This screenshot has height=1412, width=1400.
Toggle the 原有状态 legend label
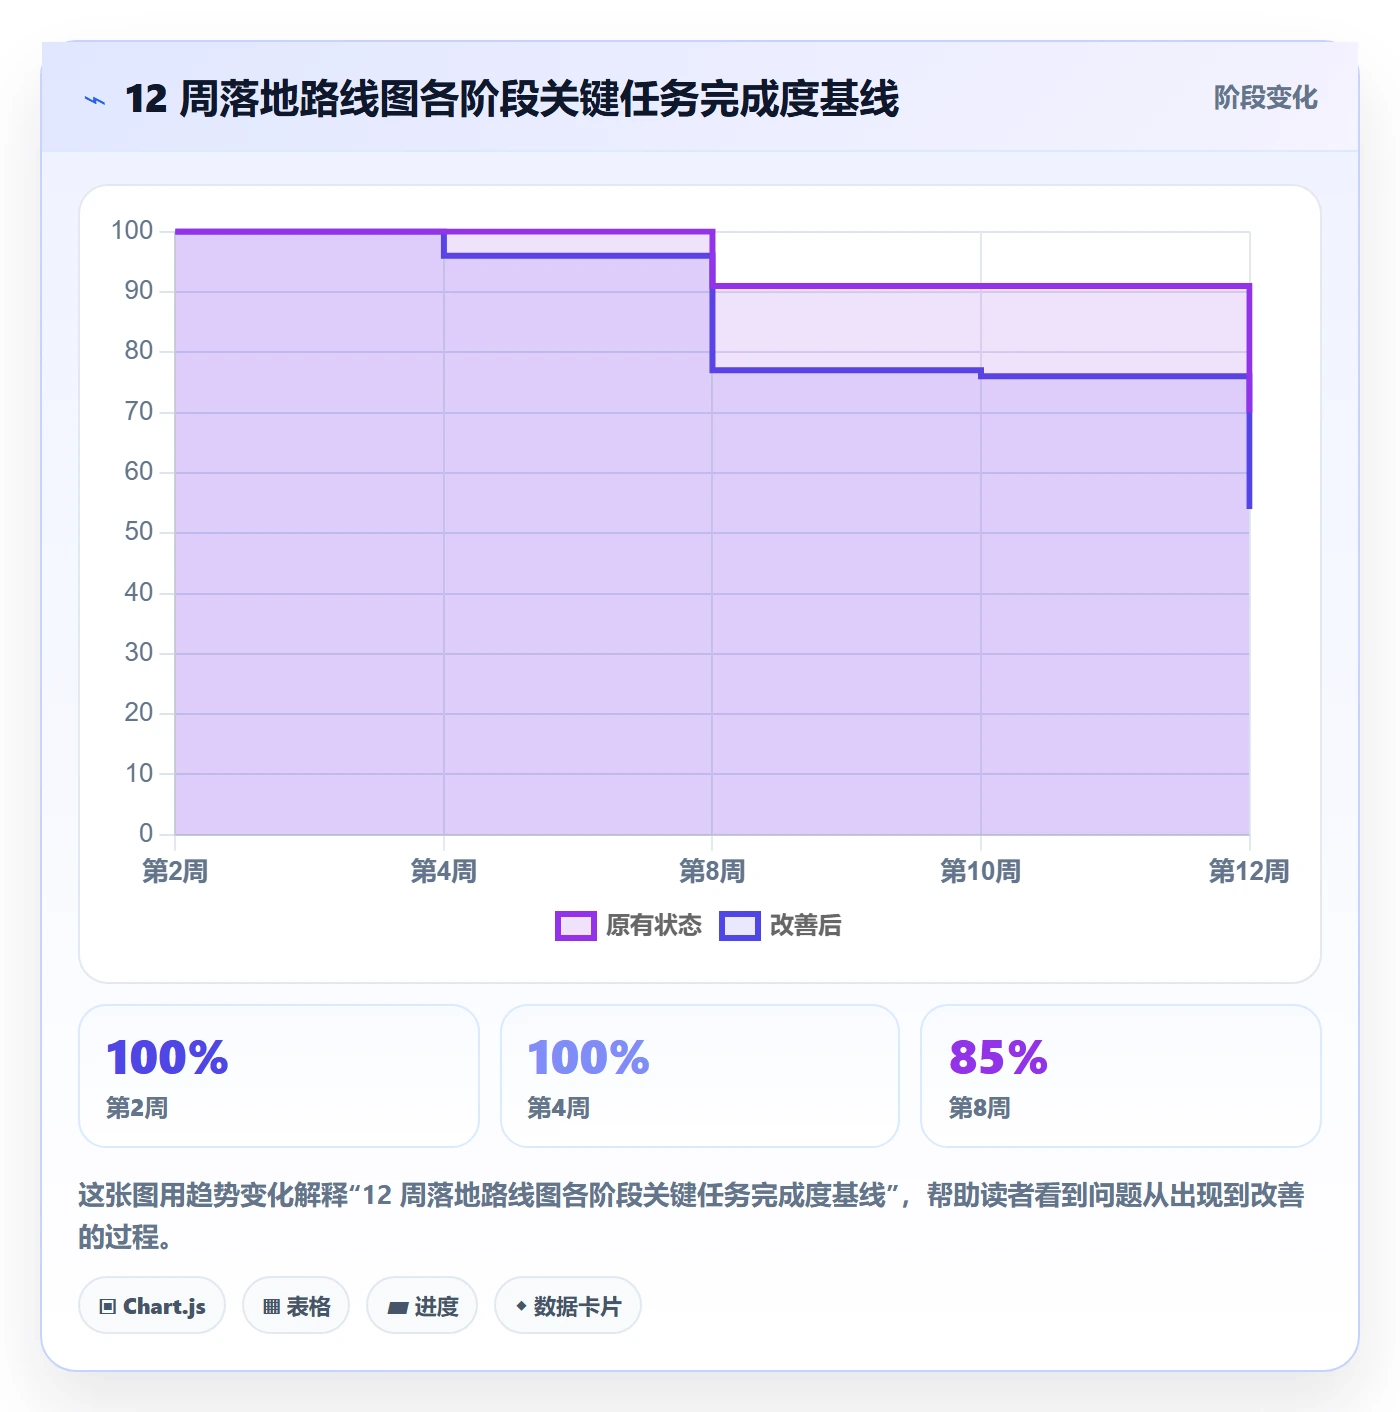pos(654,926)
